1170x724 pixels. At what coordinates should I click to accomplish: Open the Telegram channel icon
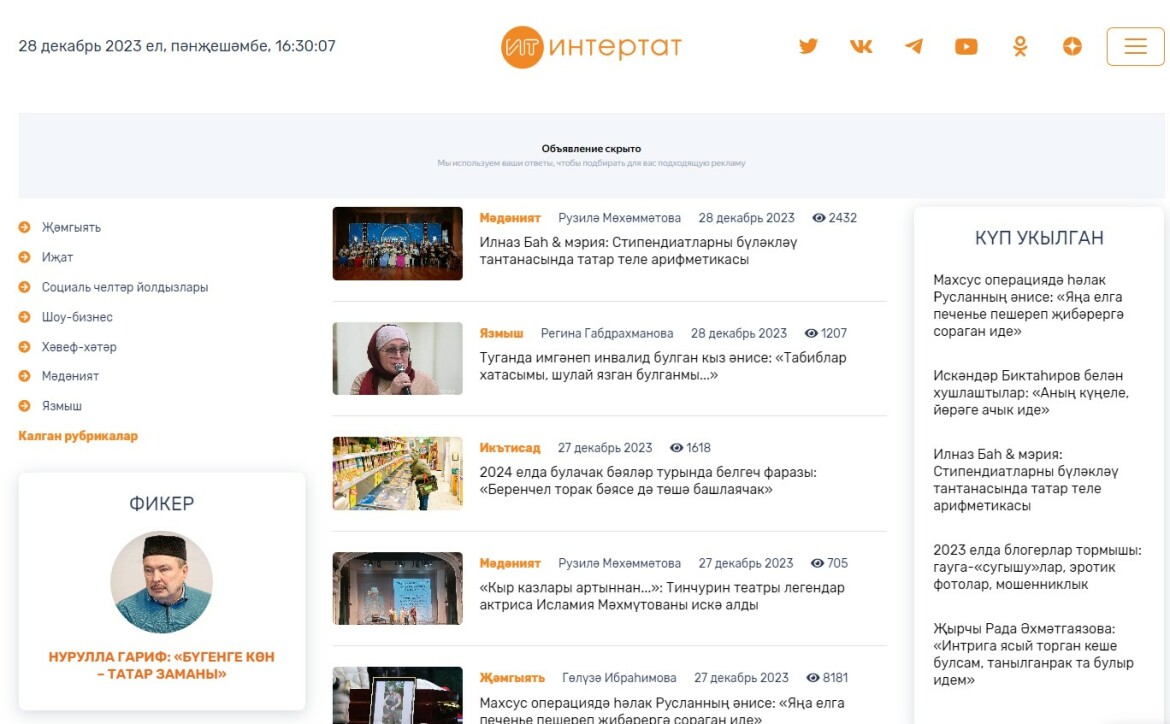coord(913,46)
